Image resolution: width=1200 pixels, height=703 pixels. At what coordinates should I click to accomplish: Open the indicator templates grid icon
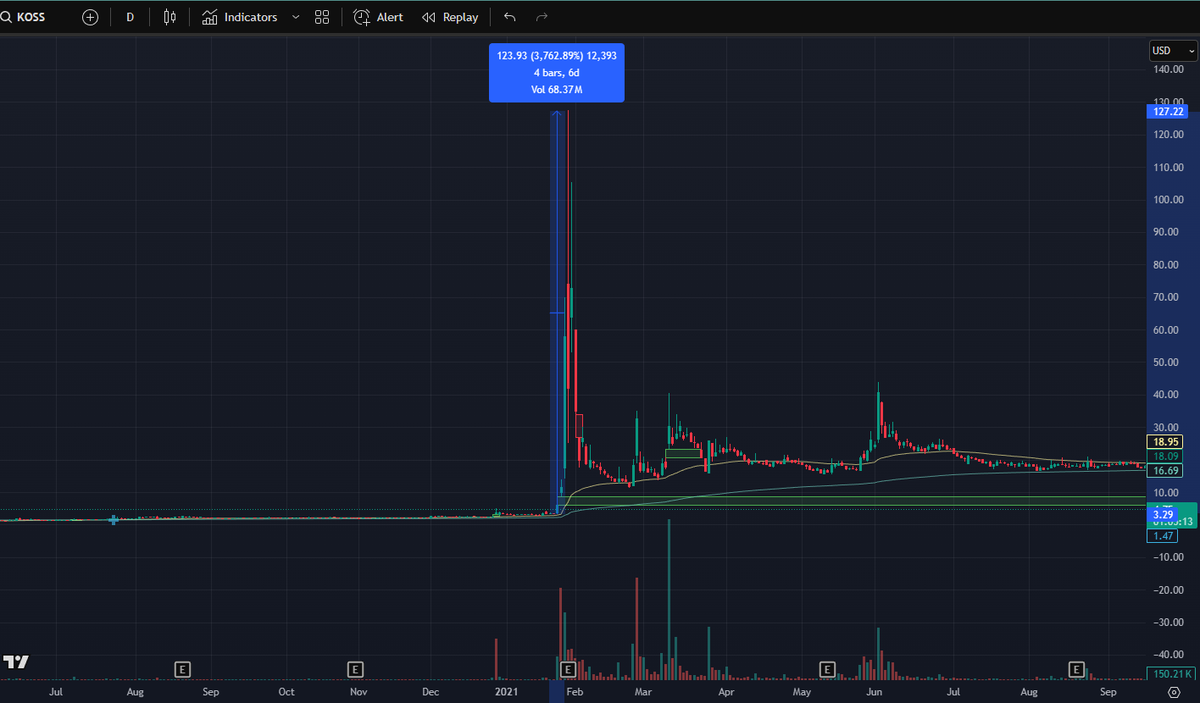[321, 17]
